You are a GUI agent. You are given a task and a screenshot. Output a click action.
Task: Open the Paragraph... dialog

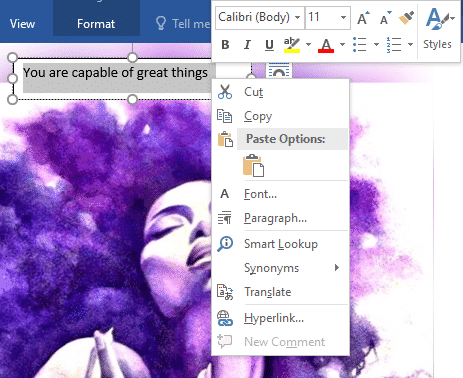tap(280, 218)
